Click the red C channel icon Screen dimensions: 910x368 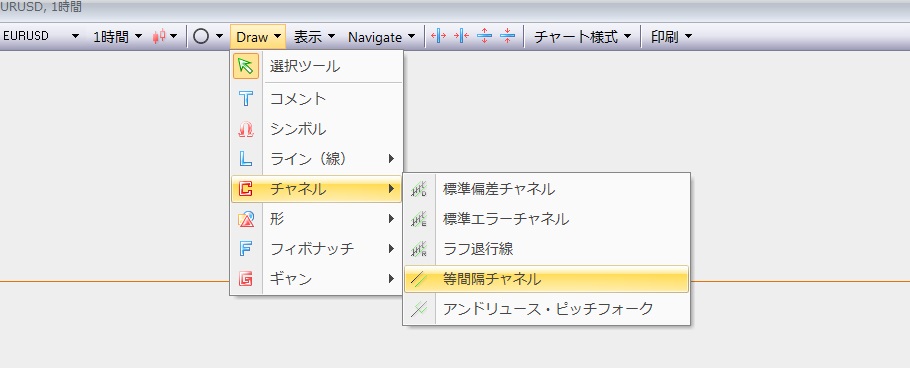[246, 189]
